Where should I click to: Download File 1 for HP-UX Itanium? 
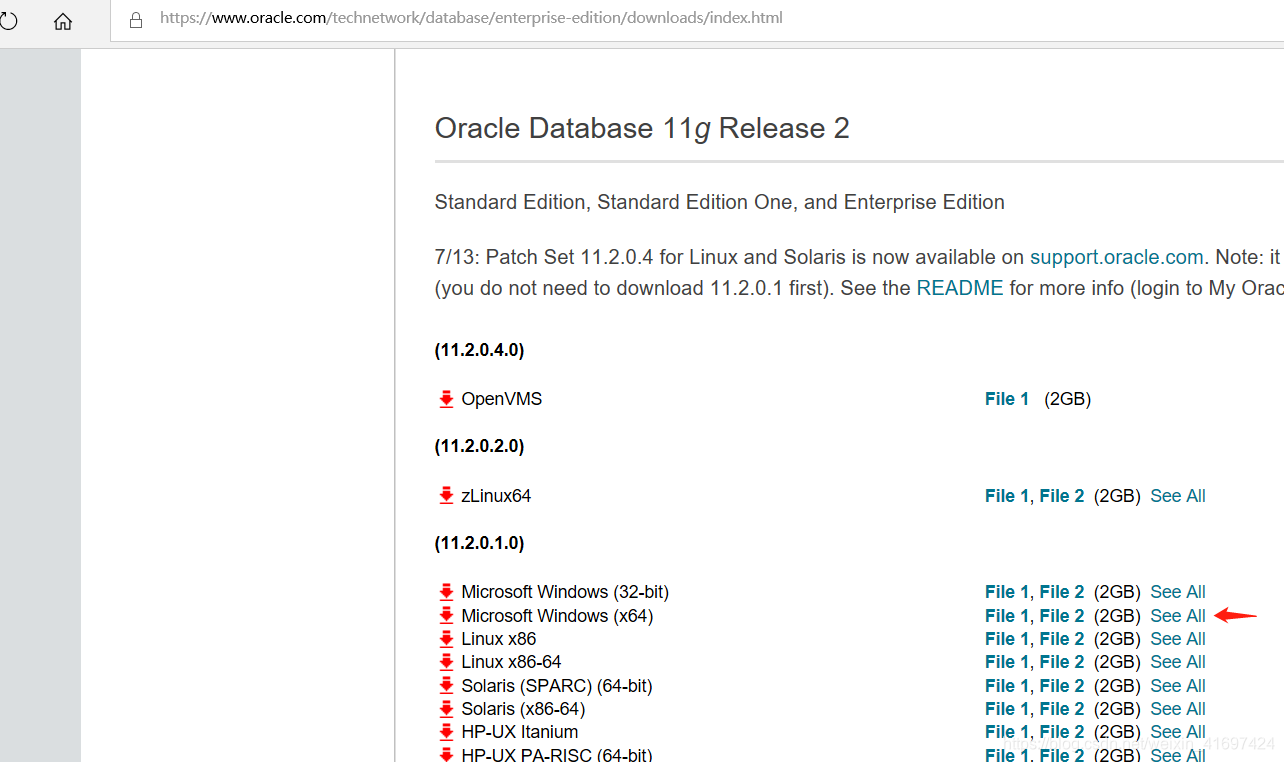pos(1007,732)
